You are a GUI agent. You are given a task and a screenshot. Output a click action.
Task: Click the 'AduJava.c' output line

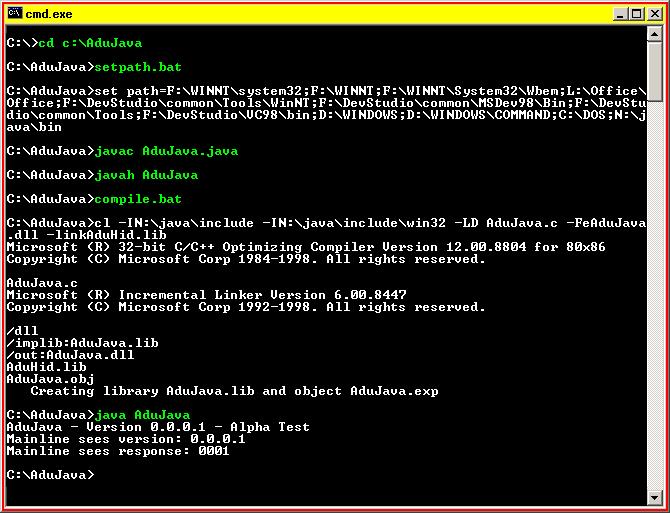click(x=42, y=283)
